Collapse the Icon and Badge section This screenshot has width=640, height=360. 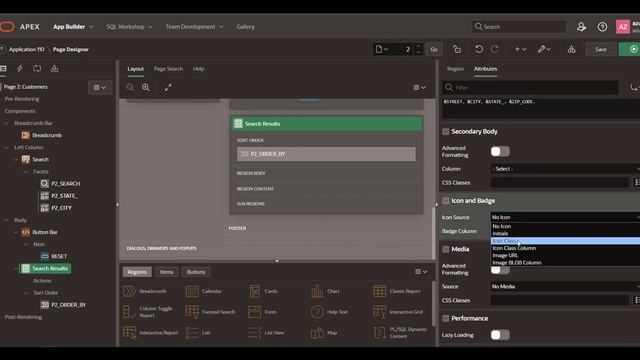(446, 201)
